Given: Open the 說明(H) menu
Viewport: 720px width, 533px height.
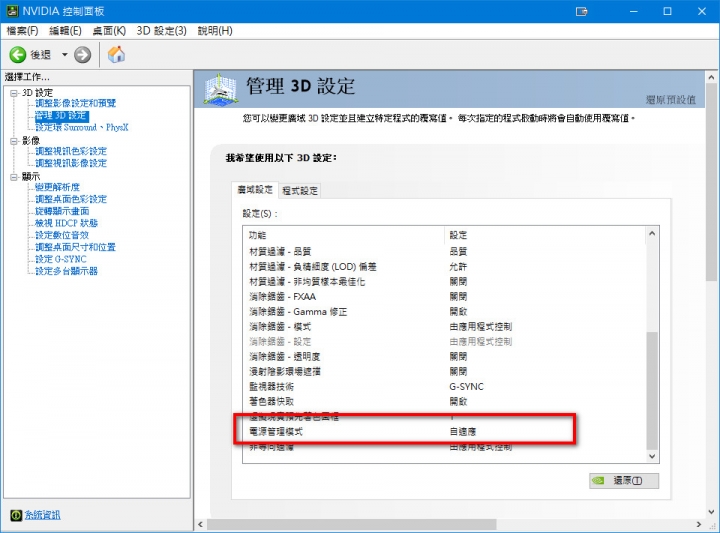Looking at the screenshot, I should (x=215, y=31).
